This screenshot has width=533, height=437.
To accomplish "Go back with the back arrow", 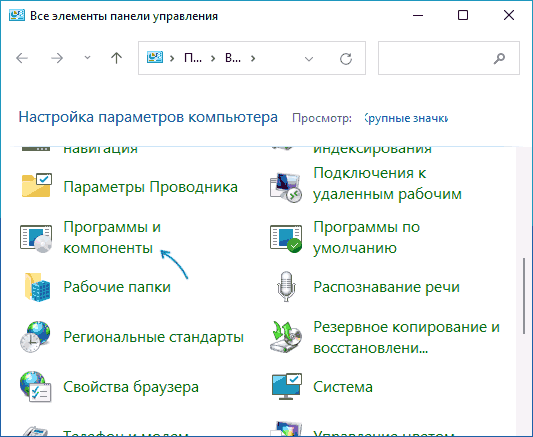I will tap(22, 58).
